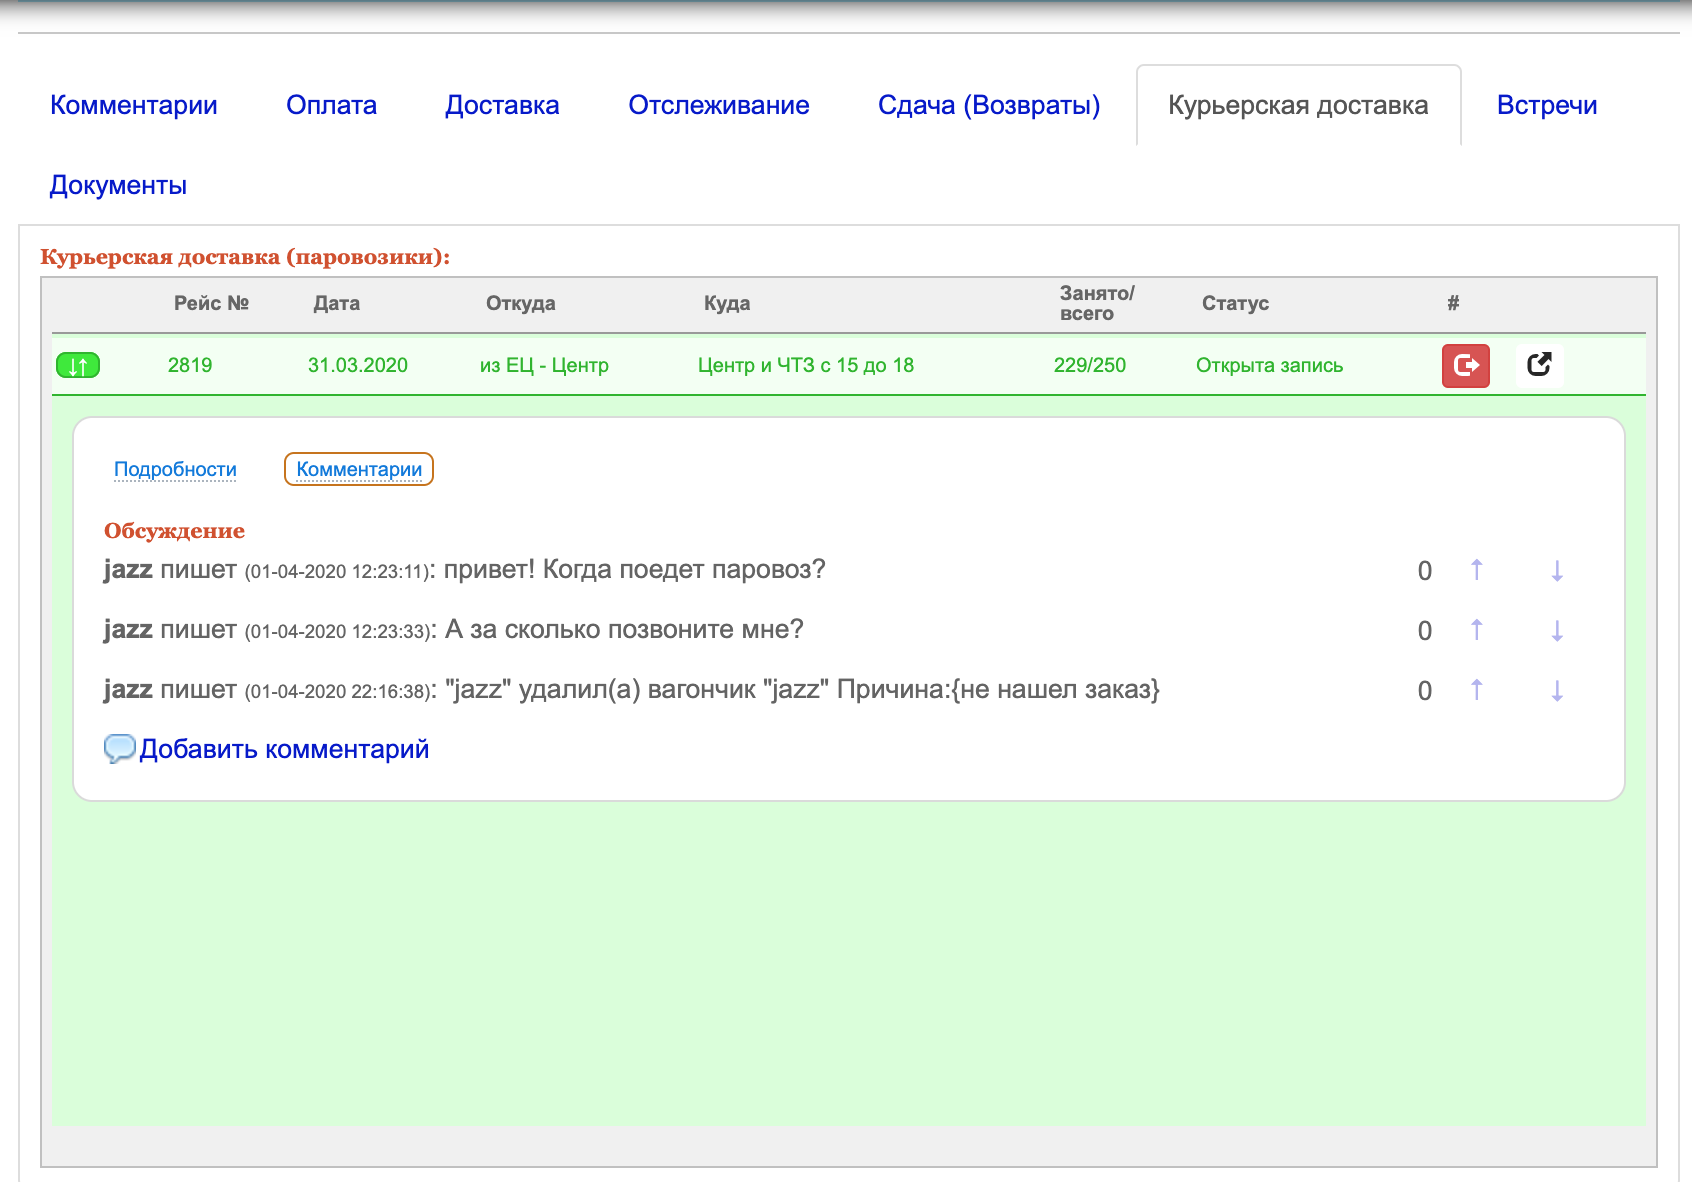Upvote the comment asking about a phone call
The image size is (1692, 1182).
pos(1477,630)
